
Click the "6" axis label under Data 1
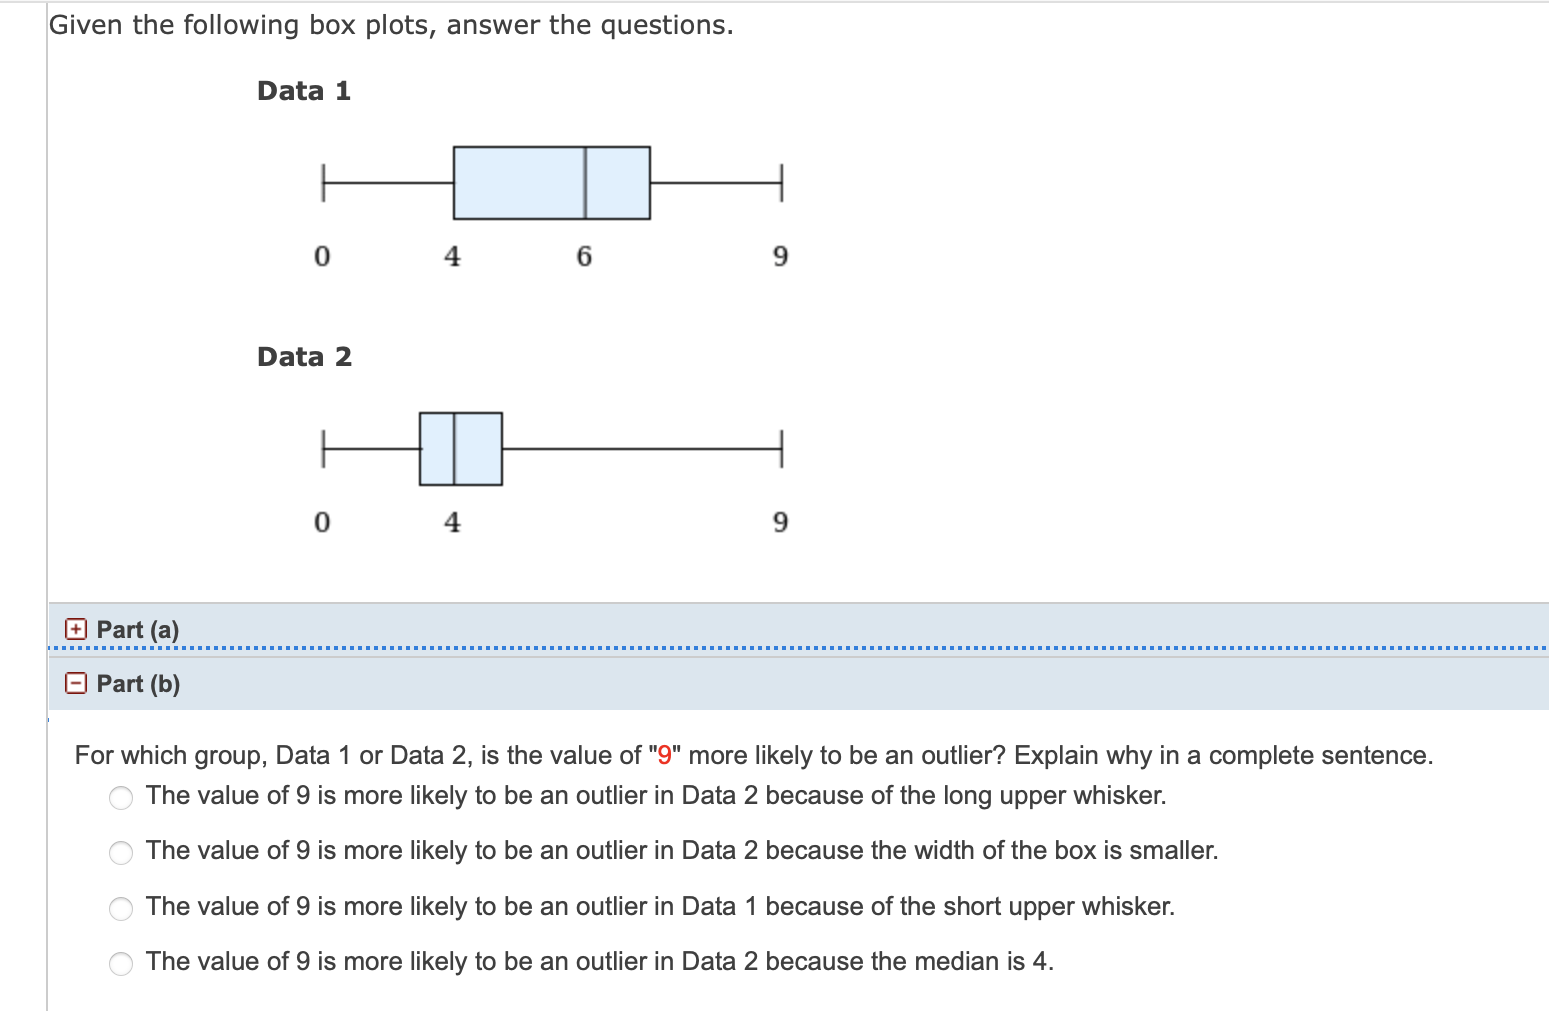(x=583, y=256)
